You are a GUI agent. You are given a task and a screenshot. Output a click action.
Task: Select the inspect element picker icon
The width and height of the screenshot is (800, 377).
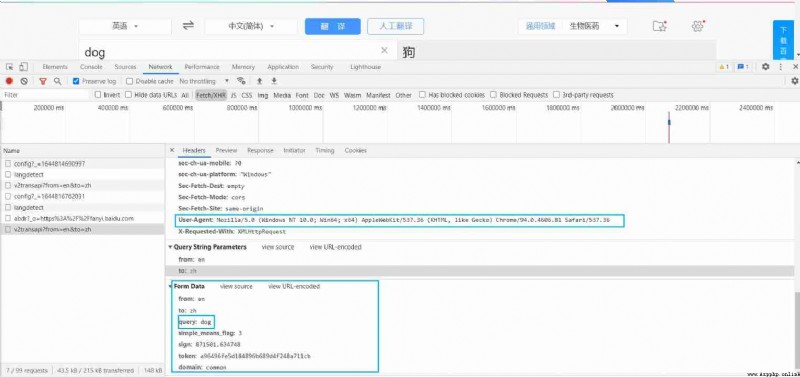coord(10,67)
